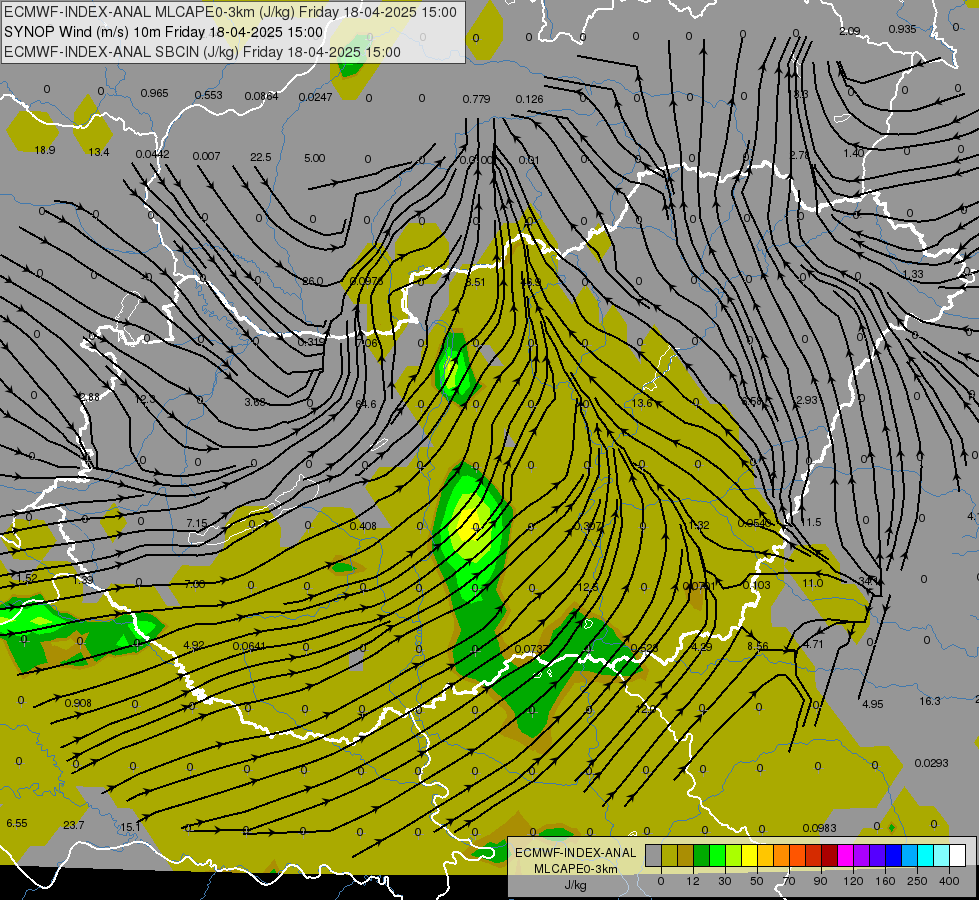The height and width of the screenshot is (900, 979).
Task: Click the 'J/kg' unit label in legend
Action: pos(575,885)
